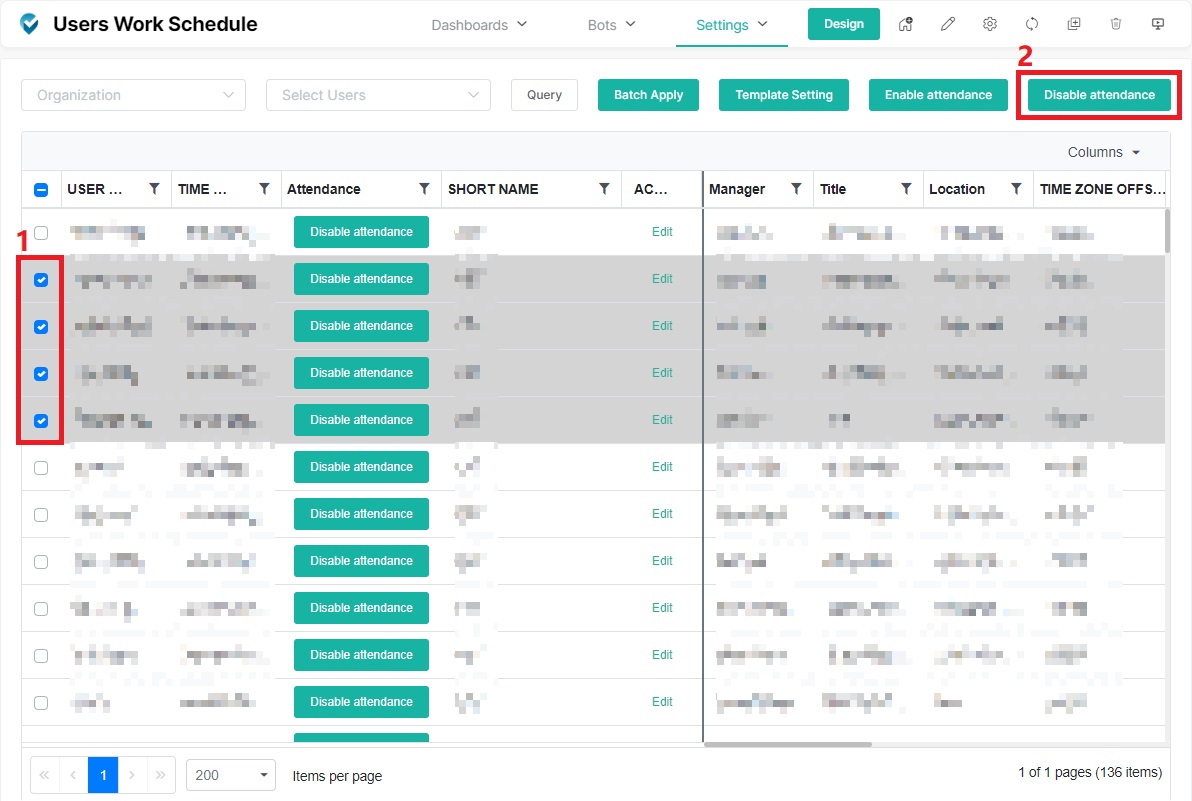Open the 200 items per page dropdown
This screenshot has height=801, width=1192.
pyautogui.click(x=231, y=775)
